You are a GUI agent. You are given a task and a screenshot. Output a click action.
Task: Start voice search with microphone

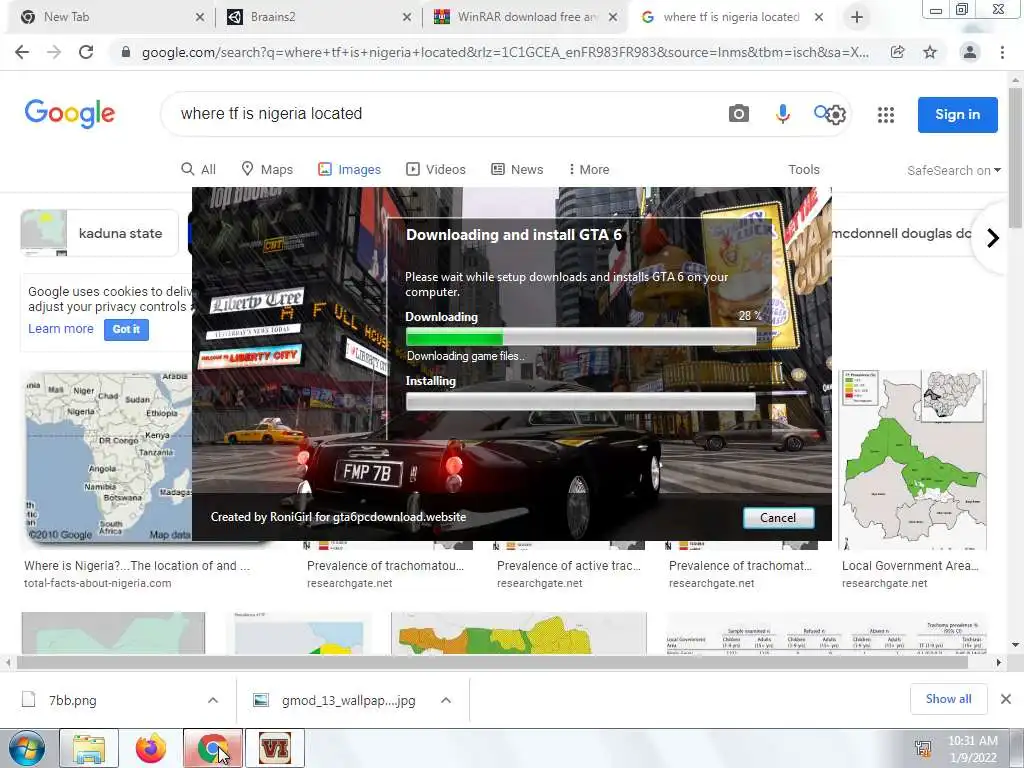pyautogui.click(x=782, y=114)
